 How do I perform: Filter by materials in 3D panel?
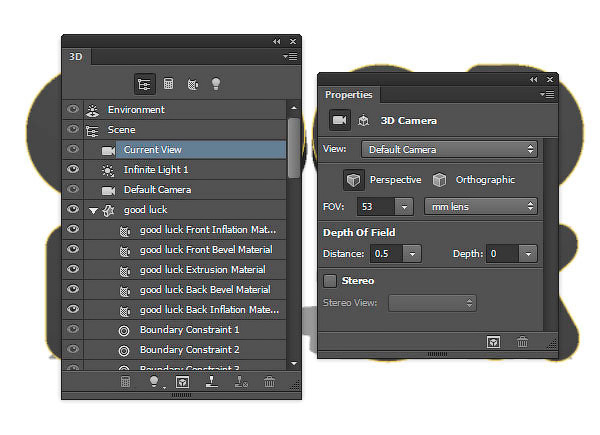tap(192, 84)
